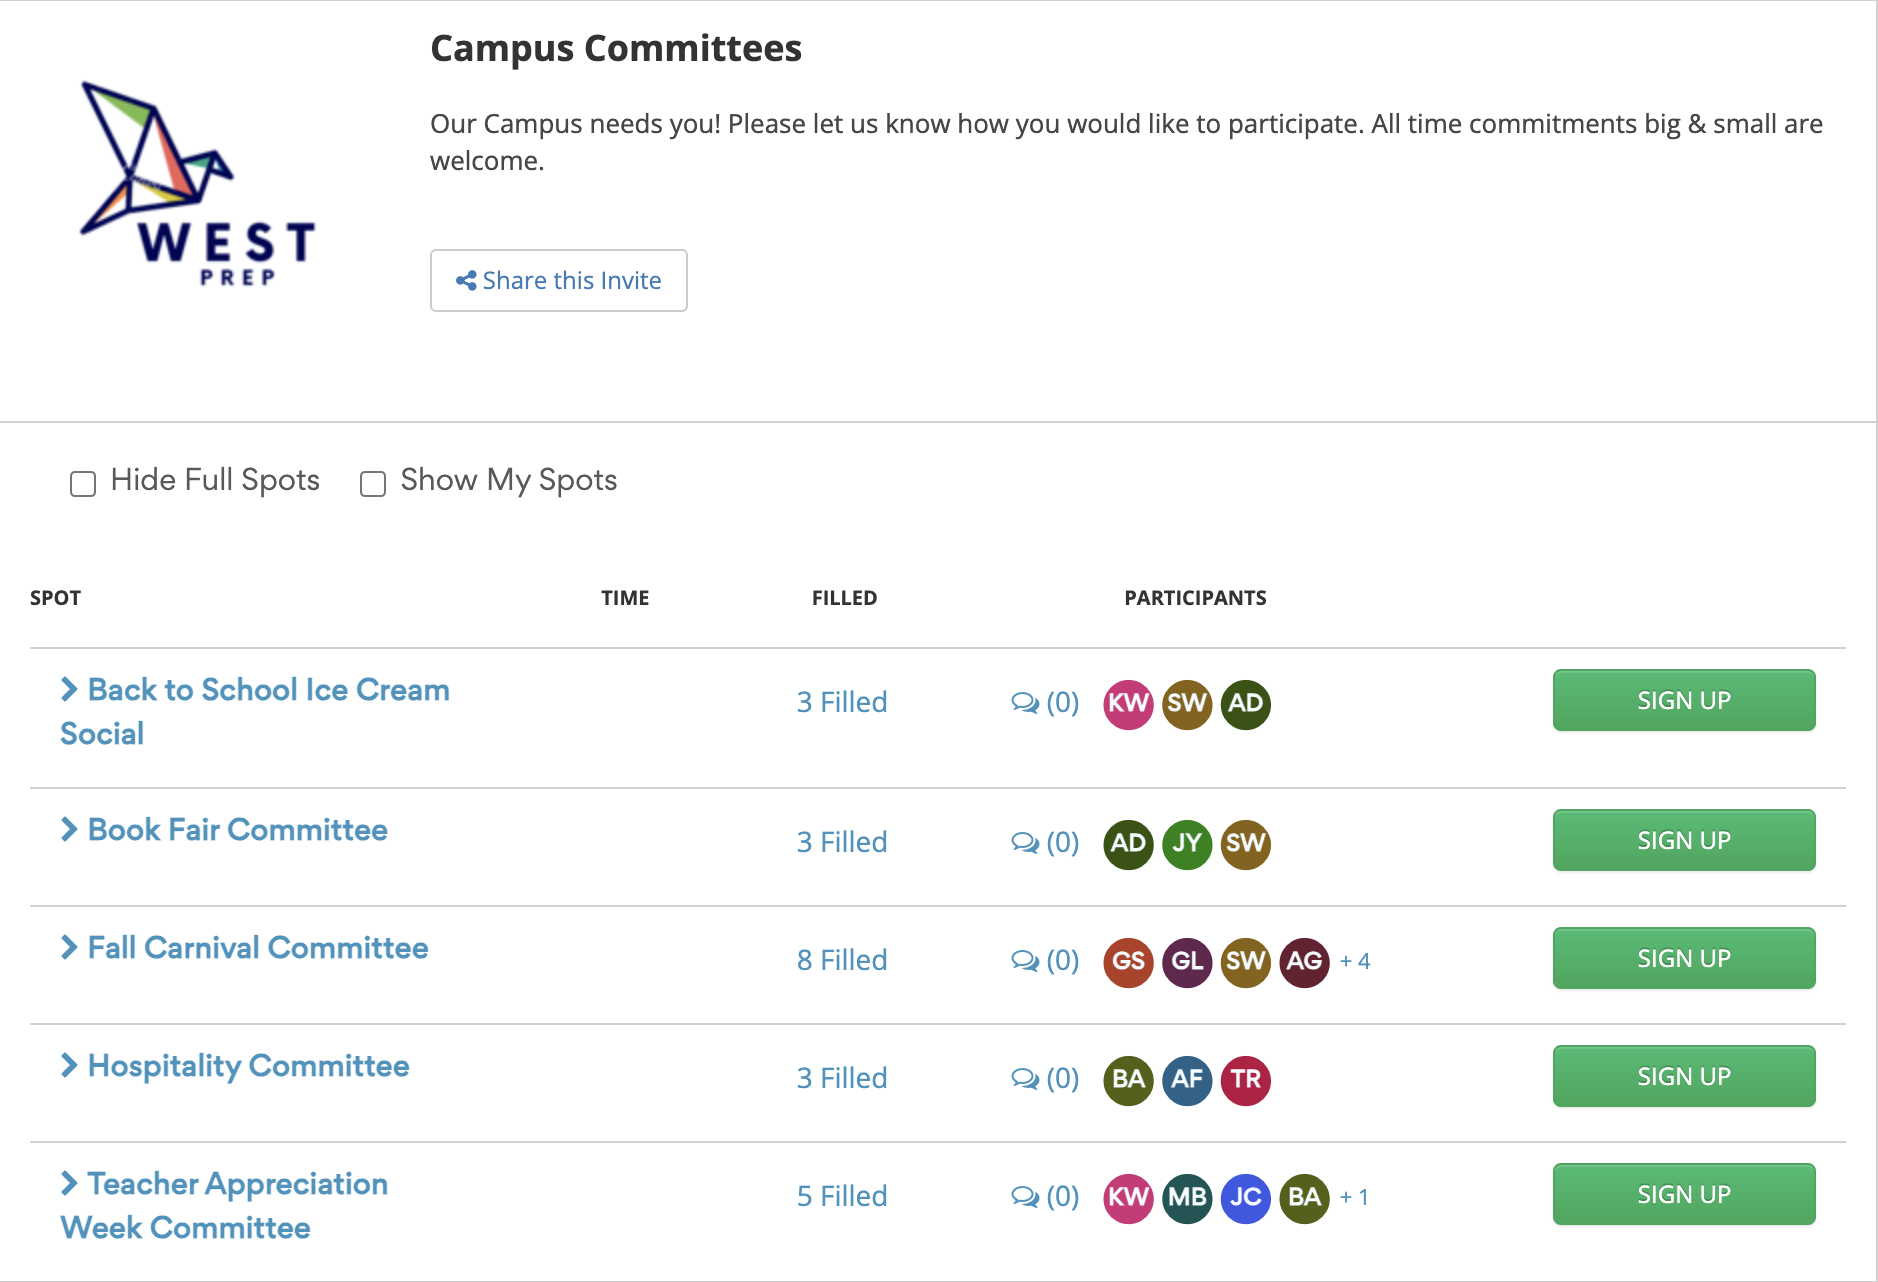Click AD avatar in Ice Cream Social row
This screenshot has width=1878, height=1282.
pyautogui.click(x=1246, y=704)
